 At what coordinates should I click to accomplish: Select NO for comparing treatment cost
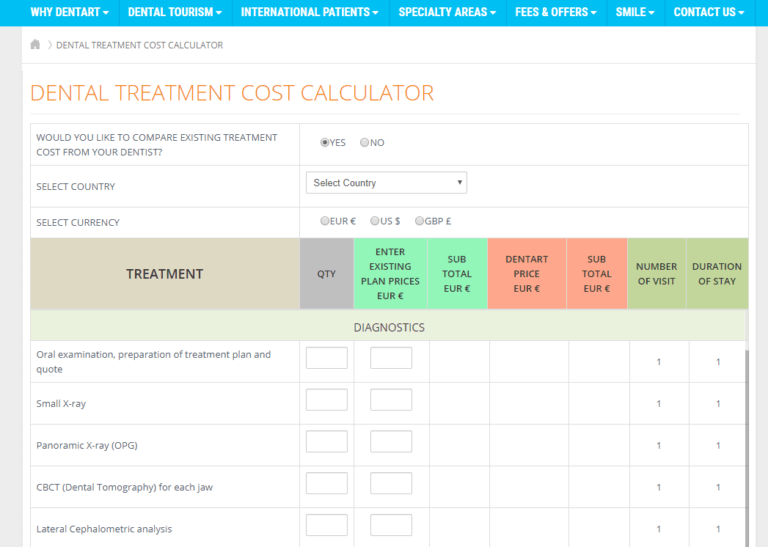[x=365, y=143]
